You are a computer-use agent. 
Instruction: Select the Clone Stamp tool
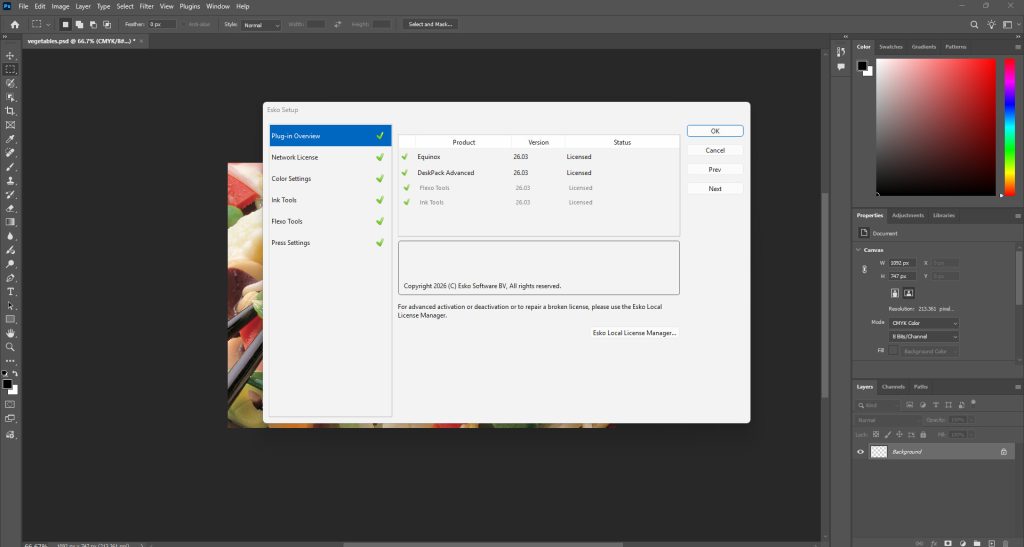(10, 181)
